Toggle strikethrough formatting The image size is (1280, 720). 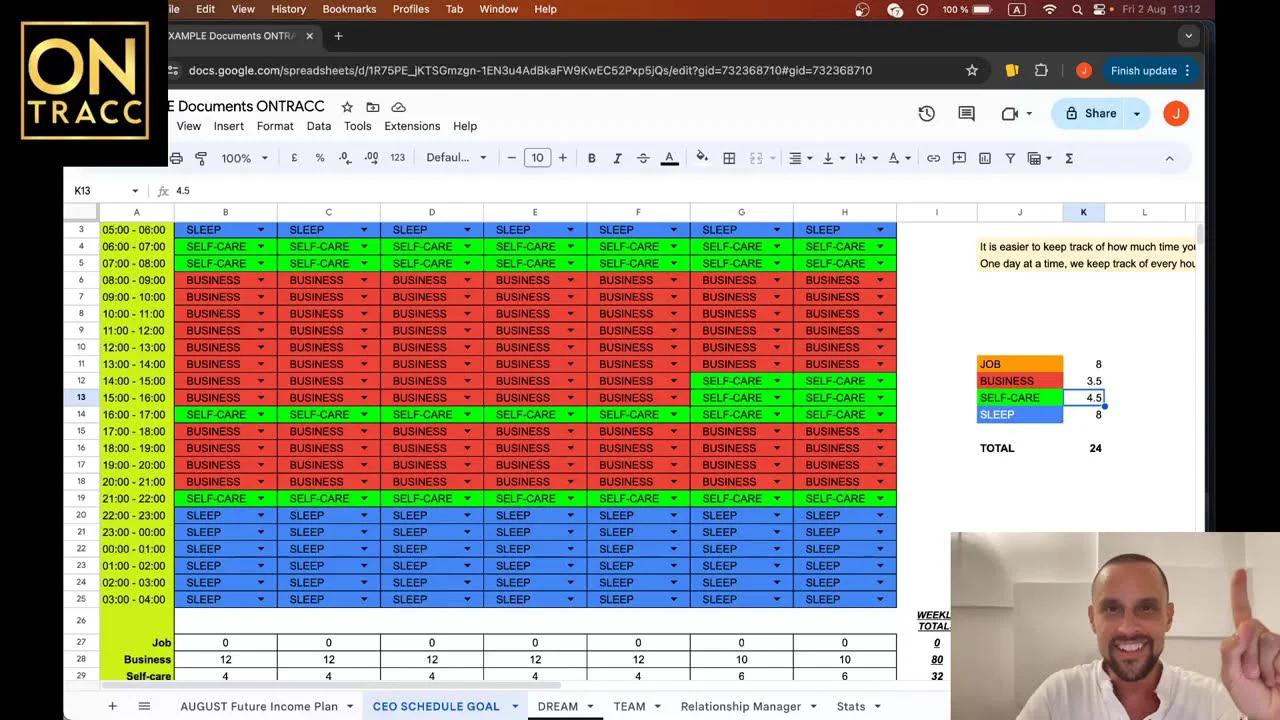(644, 157)
